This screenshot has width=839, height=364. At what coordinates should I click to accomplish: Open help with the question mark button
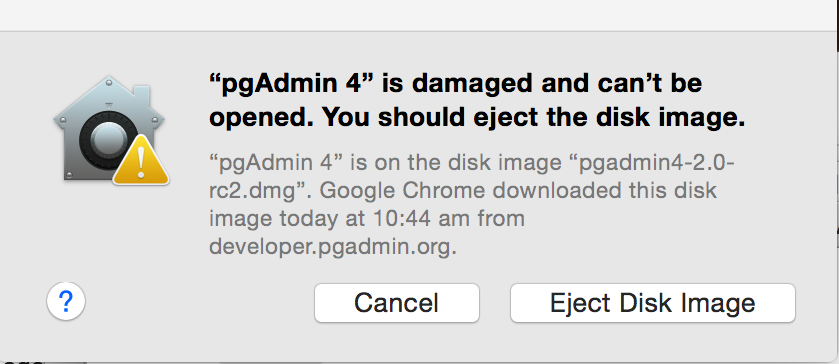pos(66,302)
